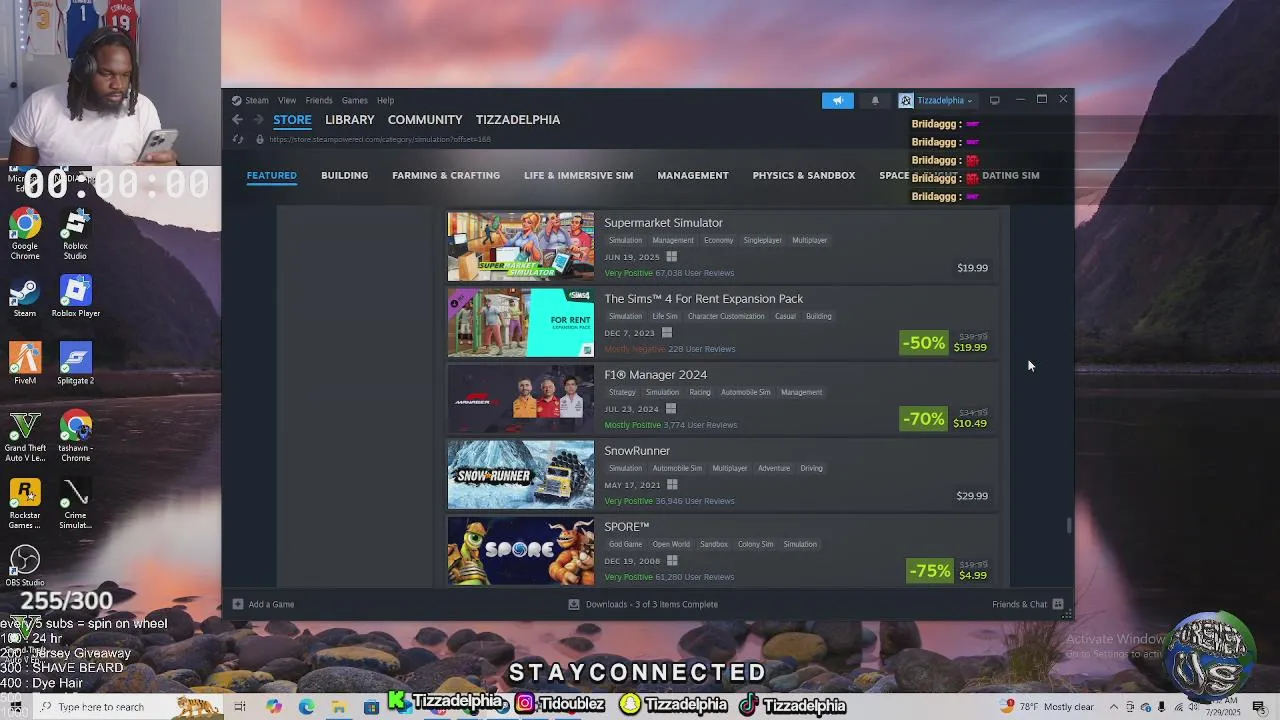Open the Downloads status bar
This screenshot has height=720, width=1280.
pyautogui.click(x=643, y=604)
